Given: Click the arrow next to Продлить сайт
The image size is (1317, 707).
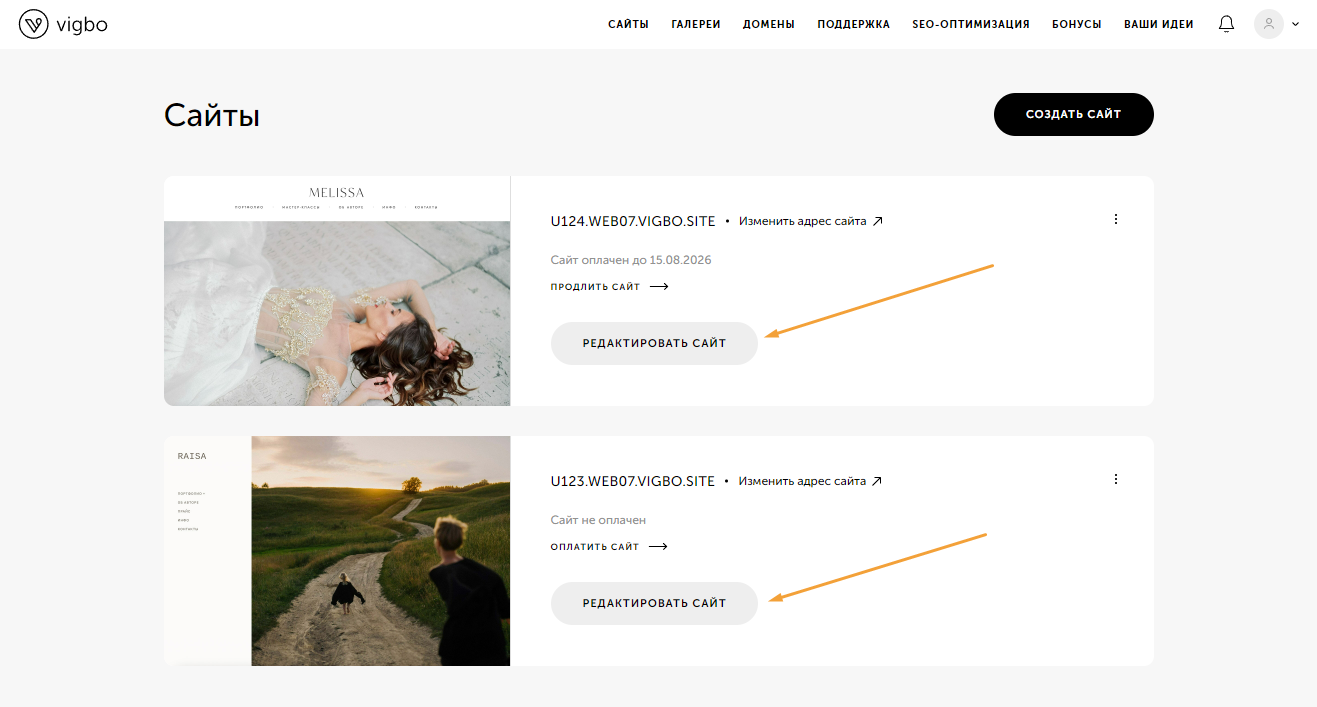Looking at the screenshot, I should (658, 287).
